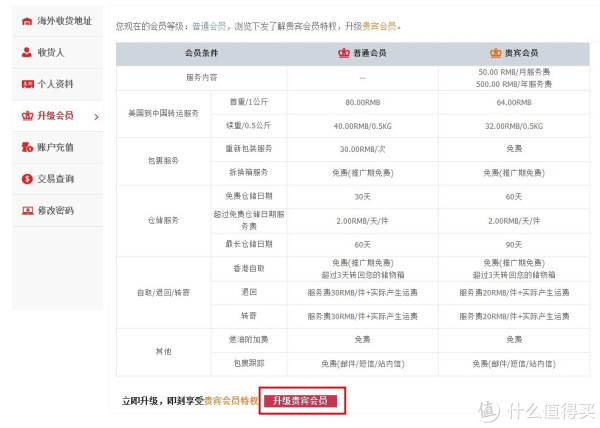Click the 50.00 RMB/月服务费 cell text
This screenshot has width=600, height=428.
pyautogui.click(x=514, y=72)
